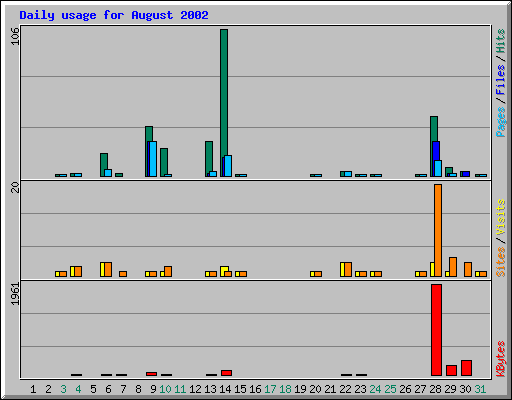The width and height of the screenshot is (512, 400).
Task: Click the chart title "Daily usage for August 2002"
Action: click(x=114, y=15)
